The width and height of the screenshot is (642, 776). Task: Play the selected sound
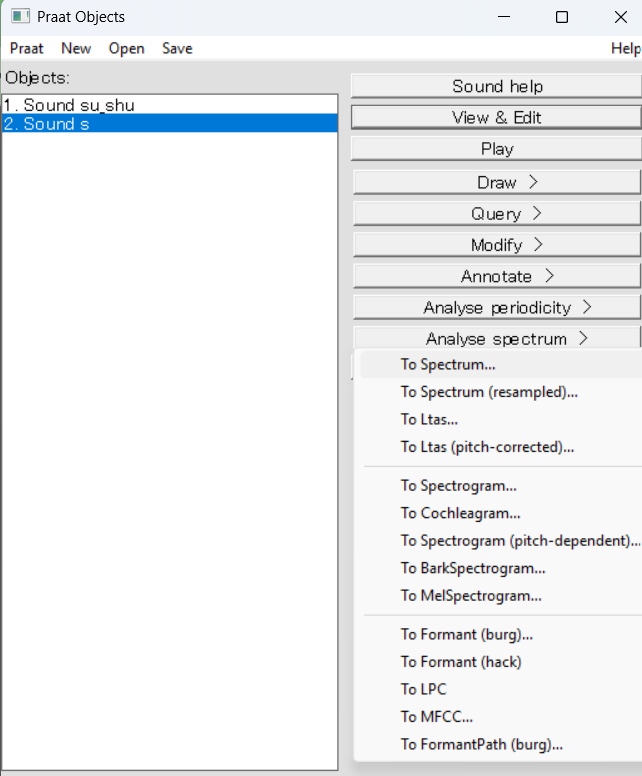[x=496, y=148]
